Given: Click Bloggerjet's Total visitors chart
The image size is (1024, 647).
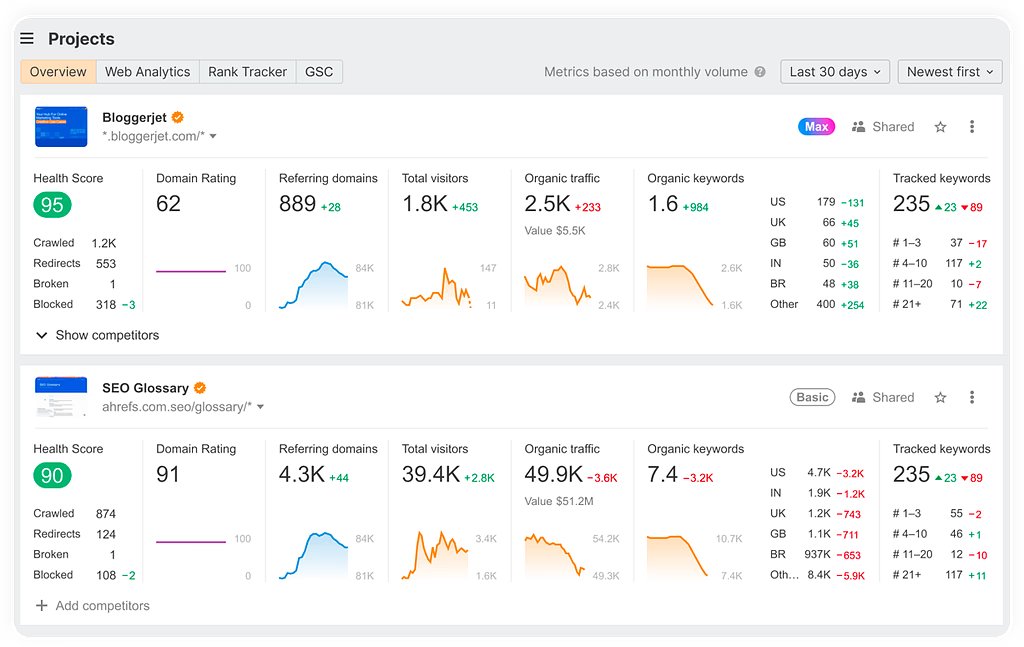Looking at the screenshot, I should pyautogui.click(x=436, y=287).
